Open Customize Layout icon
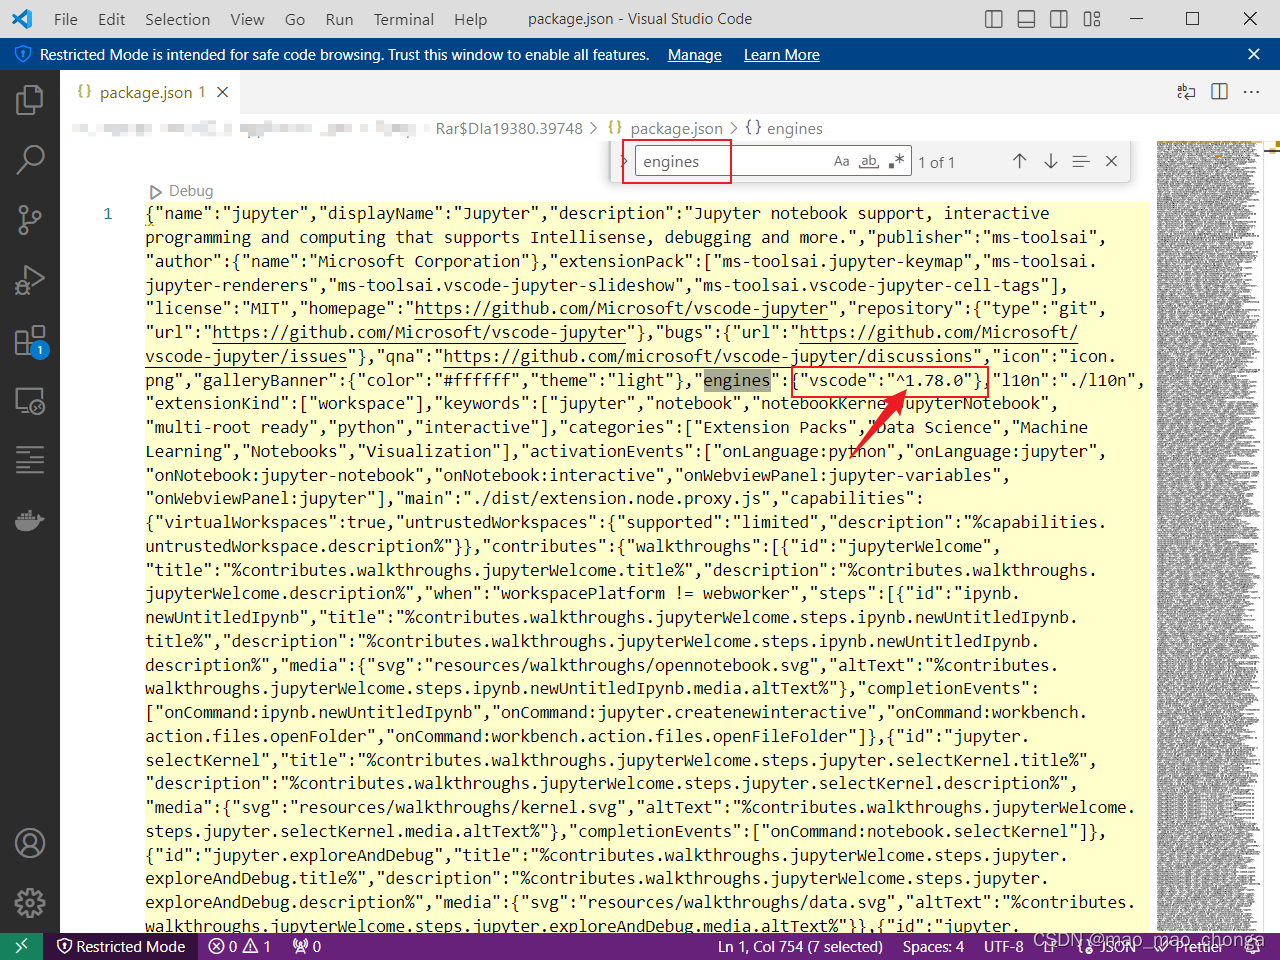The width and height of the screenshot is (1280, 960). (1092, 19)
